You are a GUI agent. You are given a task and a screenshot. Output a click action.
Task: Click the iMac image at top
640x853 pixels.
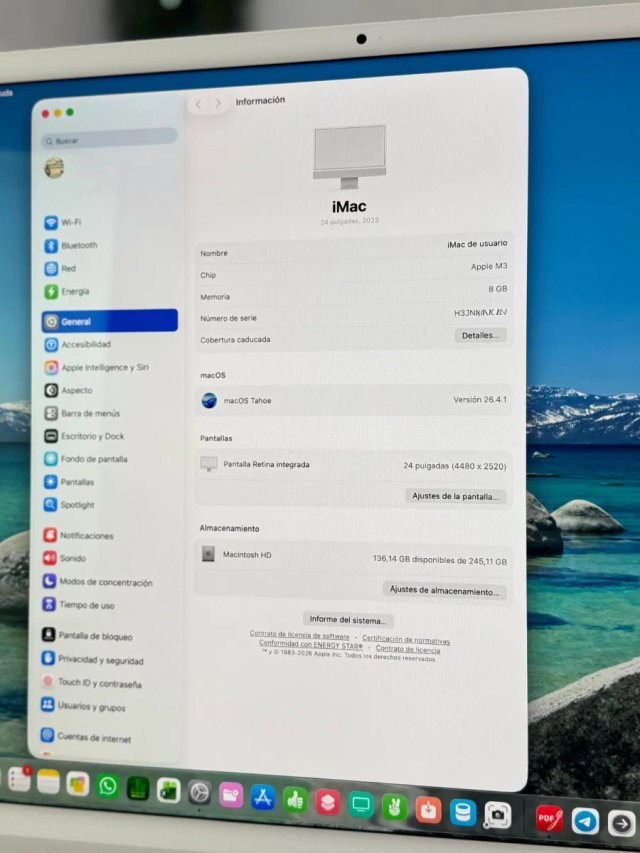coord(349,157)
